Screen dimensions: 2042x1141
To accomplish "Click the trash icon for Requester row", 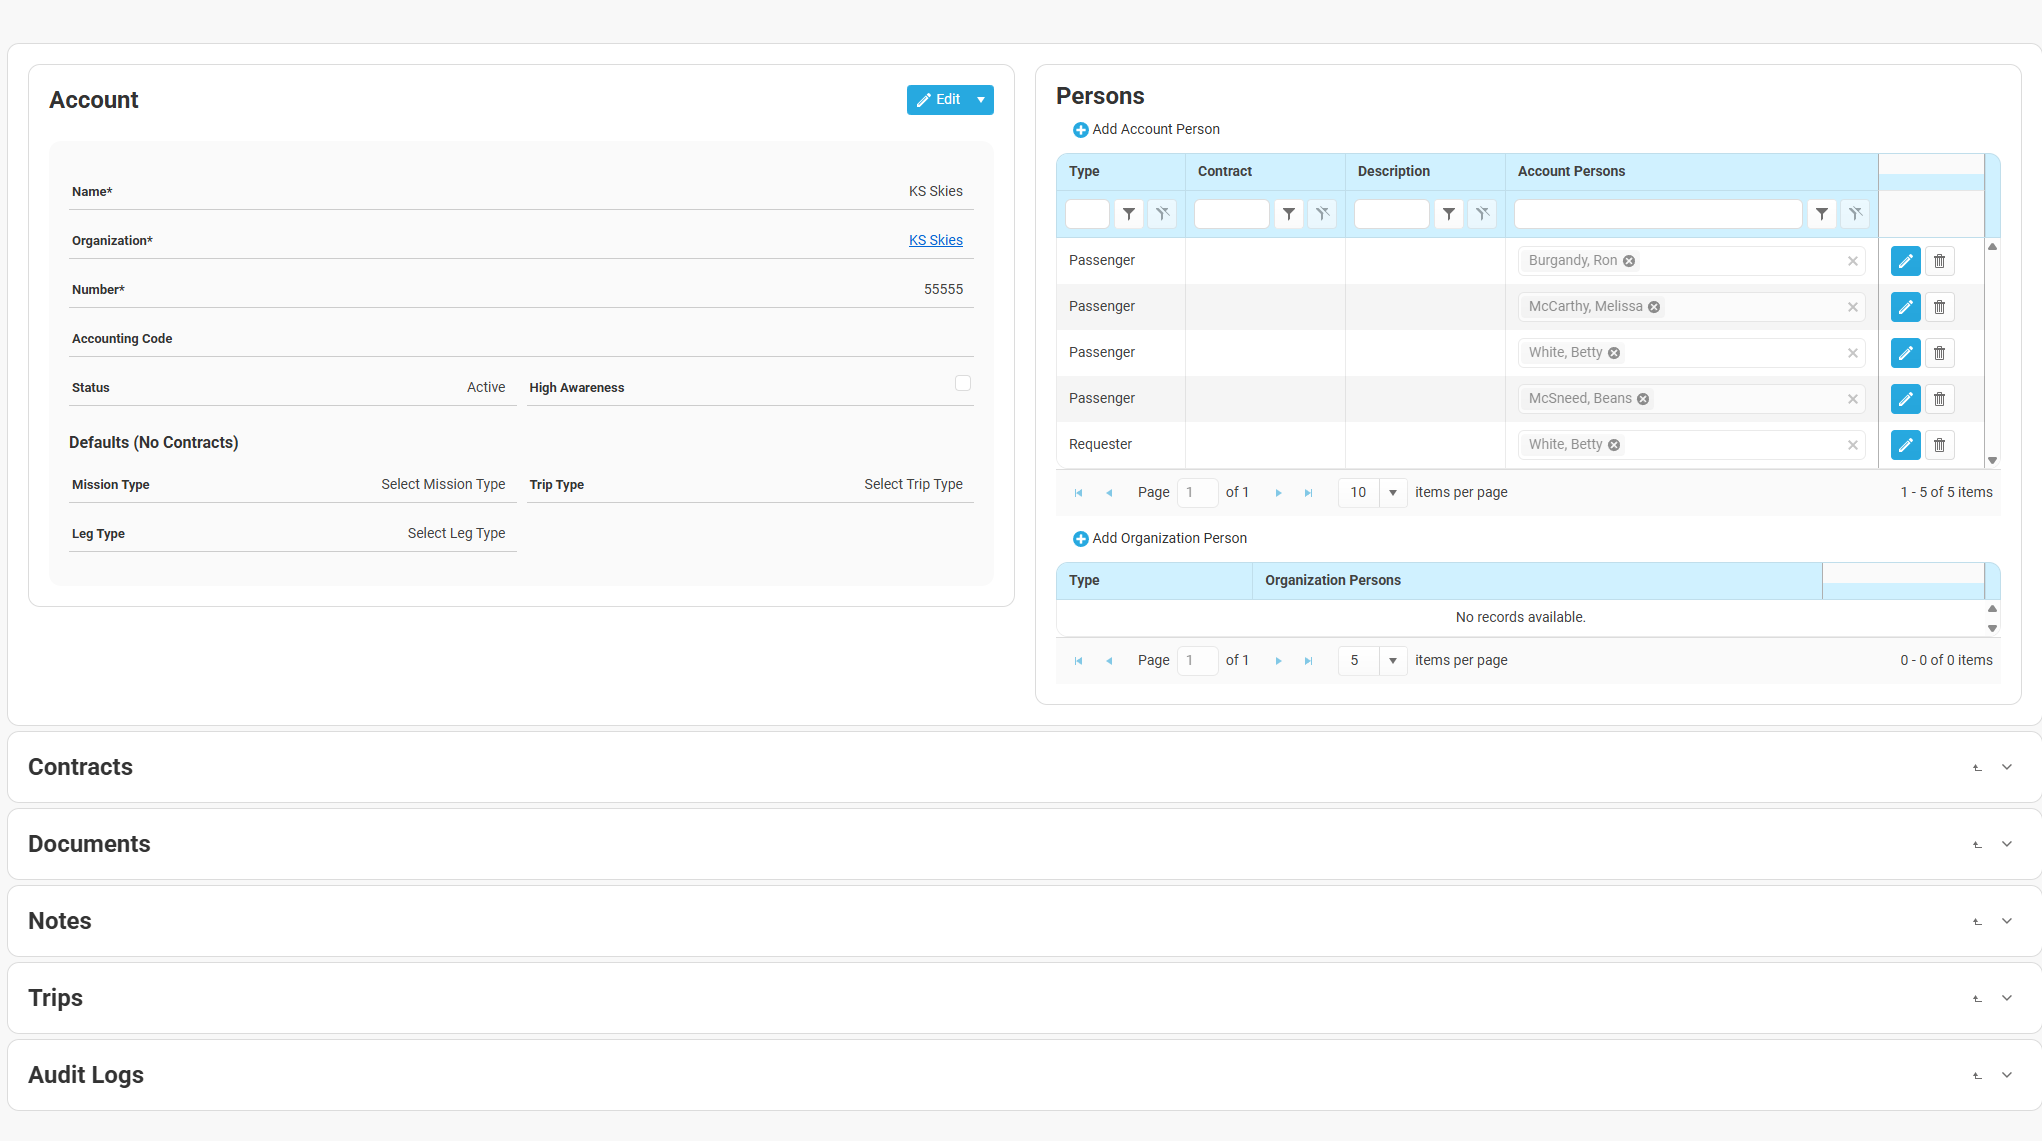I will (1939, 445).
